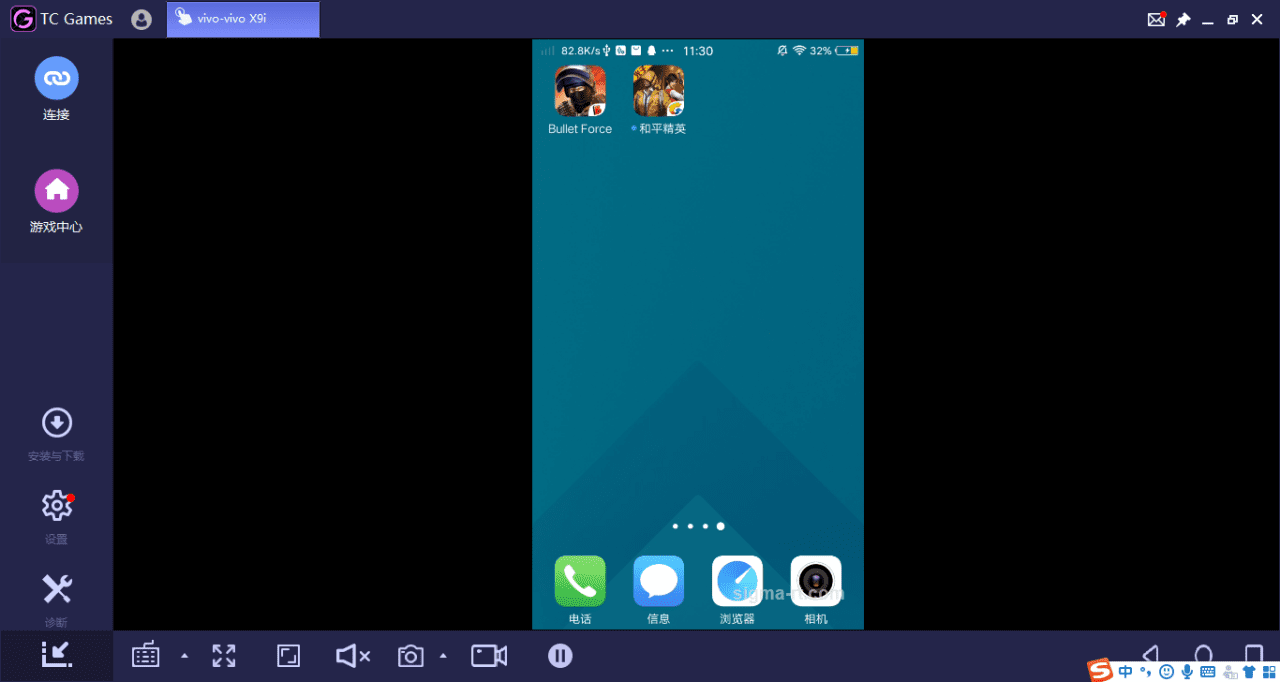Screen dimensions: 1280x682
Task: Open 游戏中心 game center
Action: [57, 191]
